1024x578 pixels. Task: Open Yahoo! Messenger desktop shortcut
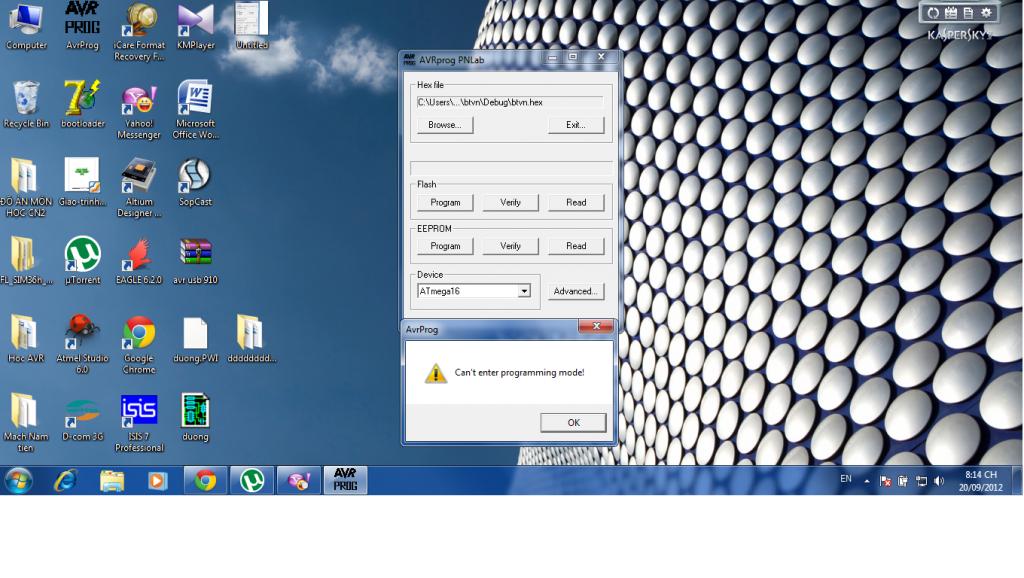(x=139, y=110)
